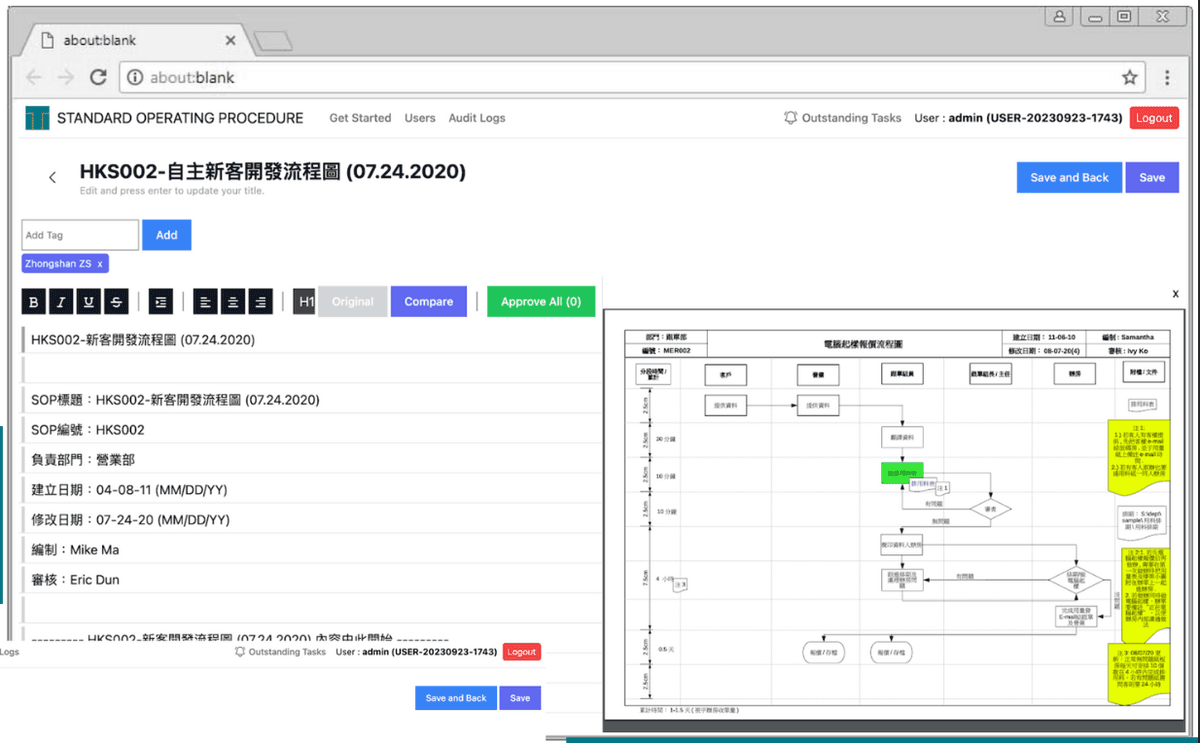This screenshot has height=743, width=1200.
Task: Click the STANDARD OPERATING PROCEDURE heading
Action: tap(180, 118)
